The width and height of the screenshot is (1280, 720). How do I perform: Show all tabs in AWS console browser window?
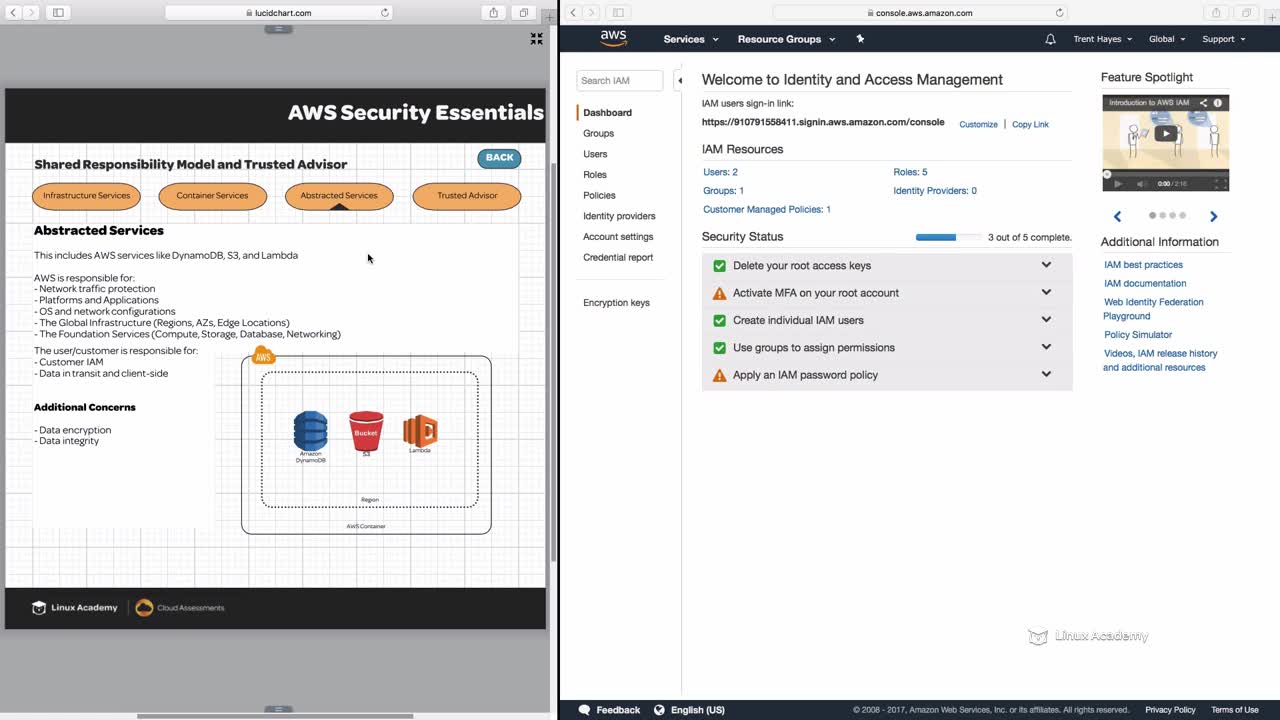[1246, 13]
